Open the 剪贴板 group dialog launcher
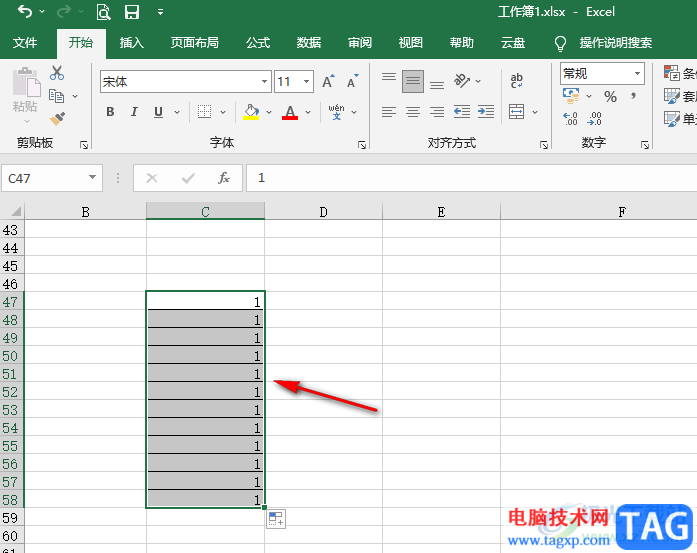This screenshot has width=697, height=553. point(84,145)
